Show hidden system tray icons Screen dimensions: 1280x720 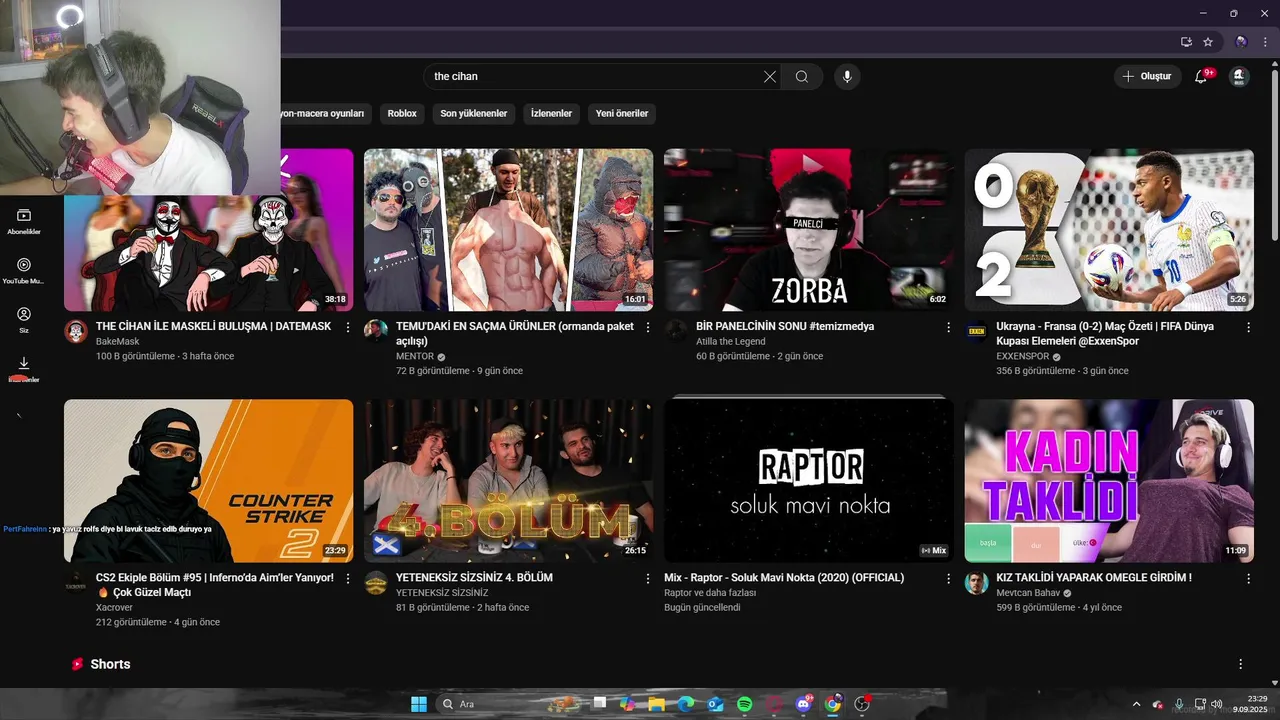pyautogui.click(x=1137, y=704)
